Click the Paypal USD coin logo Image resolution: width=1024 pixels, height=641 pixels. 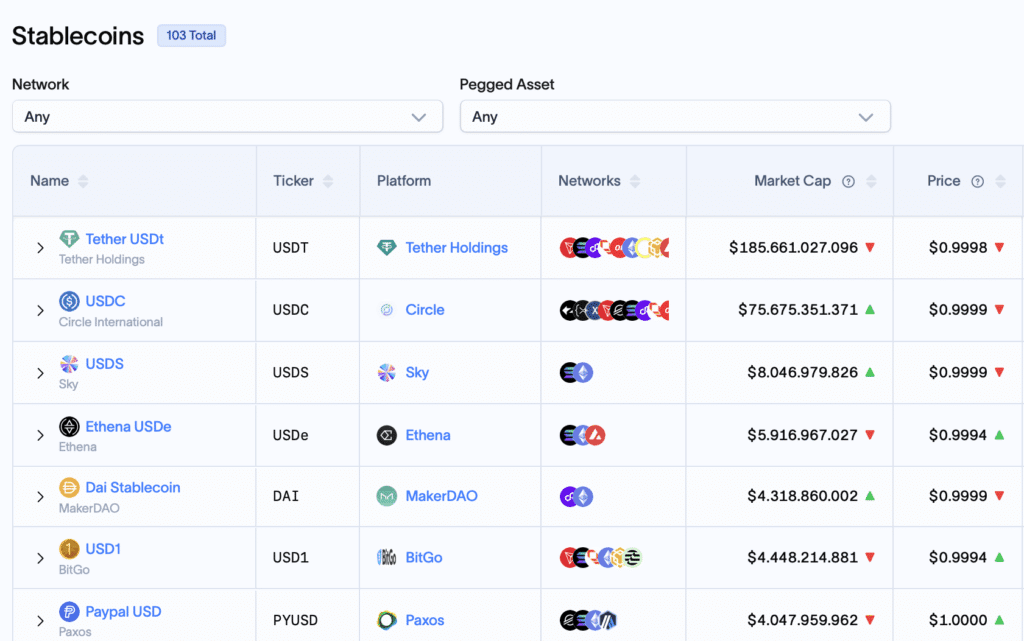(x=69, y=612)
